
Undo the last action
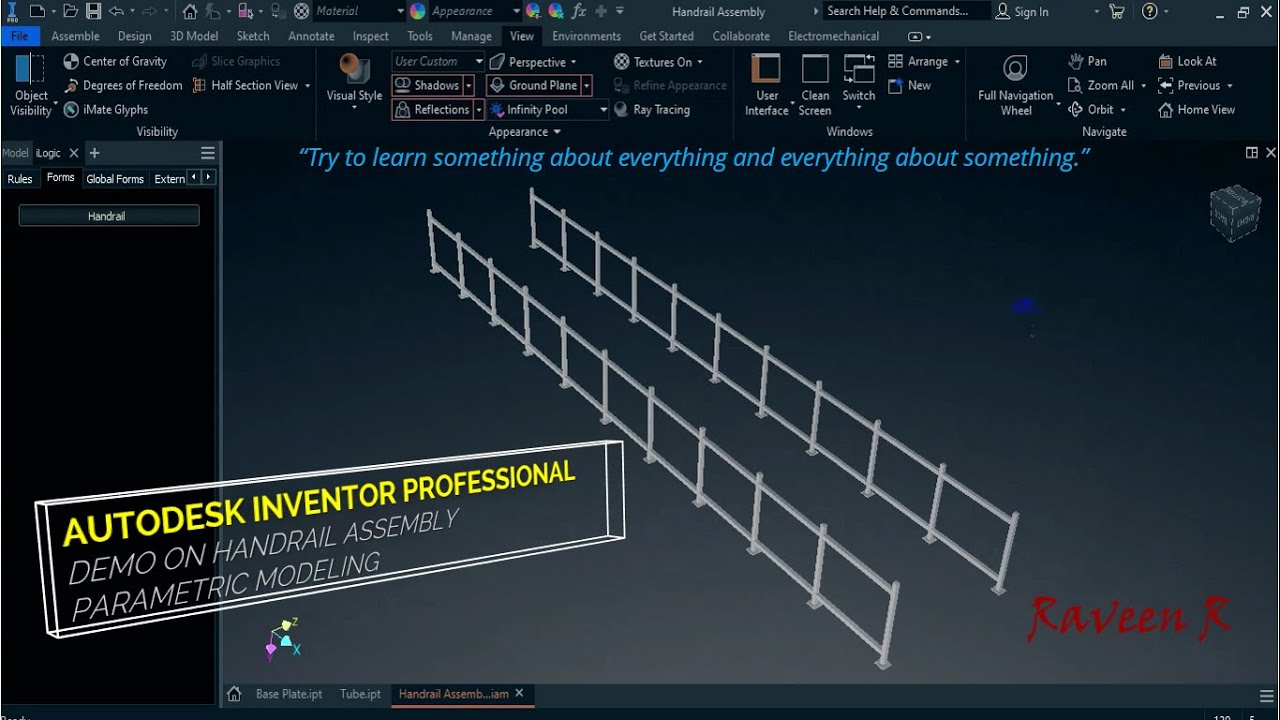tap(116, 11)
